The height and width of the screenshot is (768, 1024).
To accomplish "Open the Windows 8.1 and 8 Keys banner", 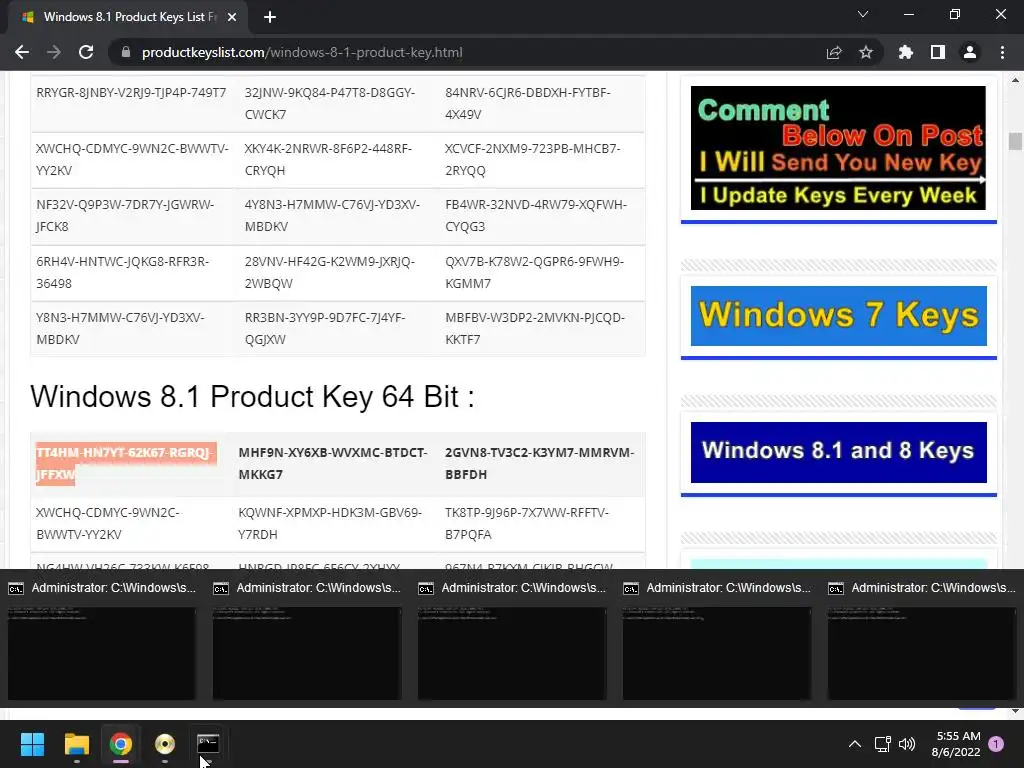I will [839, 453].
